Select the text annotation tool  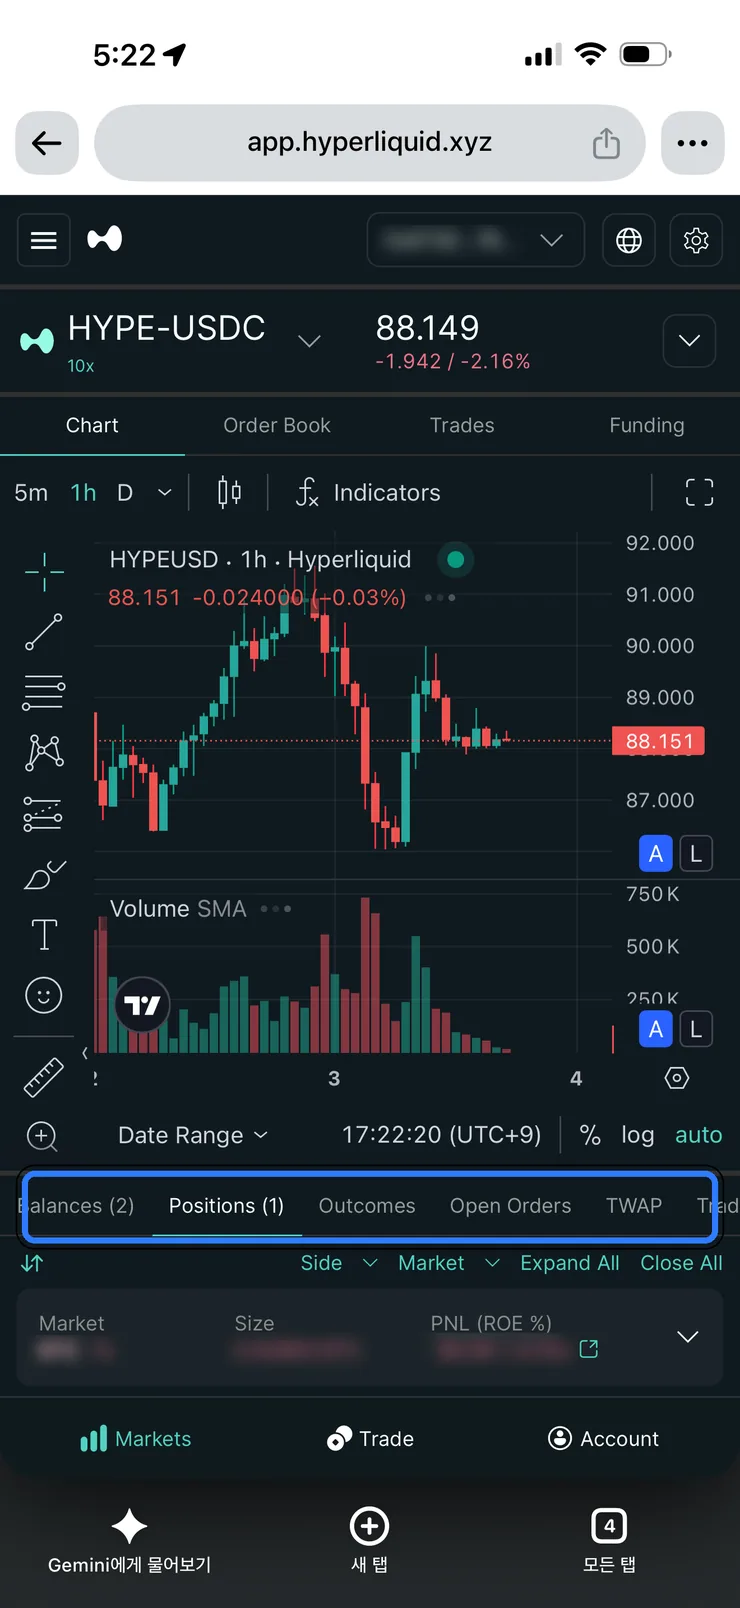(x=44, y=935)
